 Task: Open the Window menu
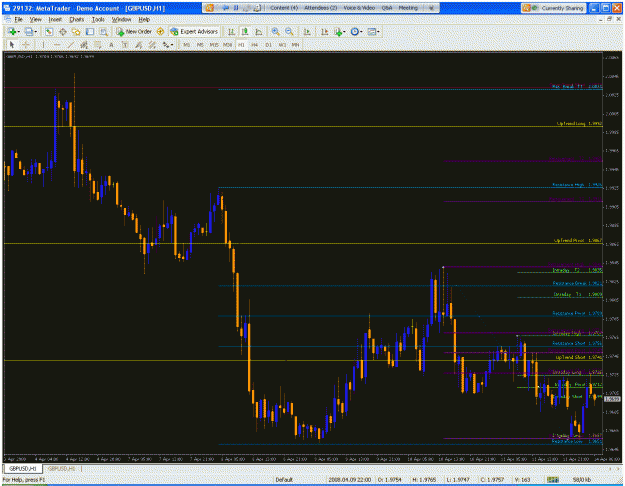click(121, 19)
